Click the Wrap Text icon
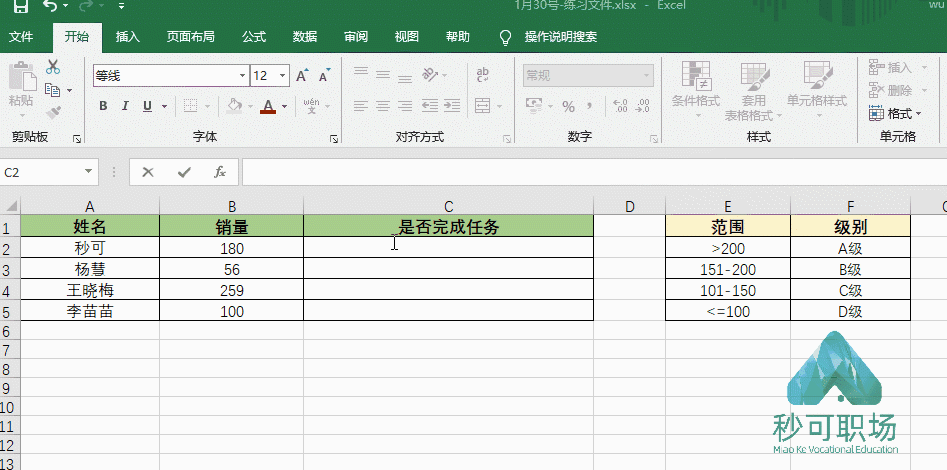947x470 pixels. (x=483, y=76)
